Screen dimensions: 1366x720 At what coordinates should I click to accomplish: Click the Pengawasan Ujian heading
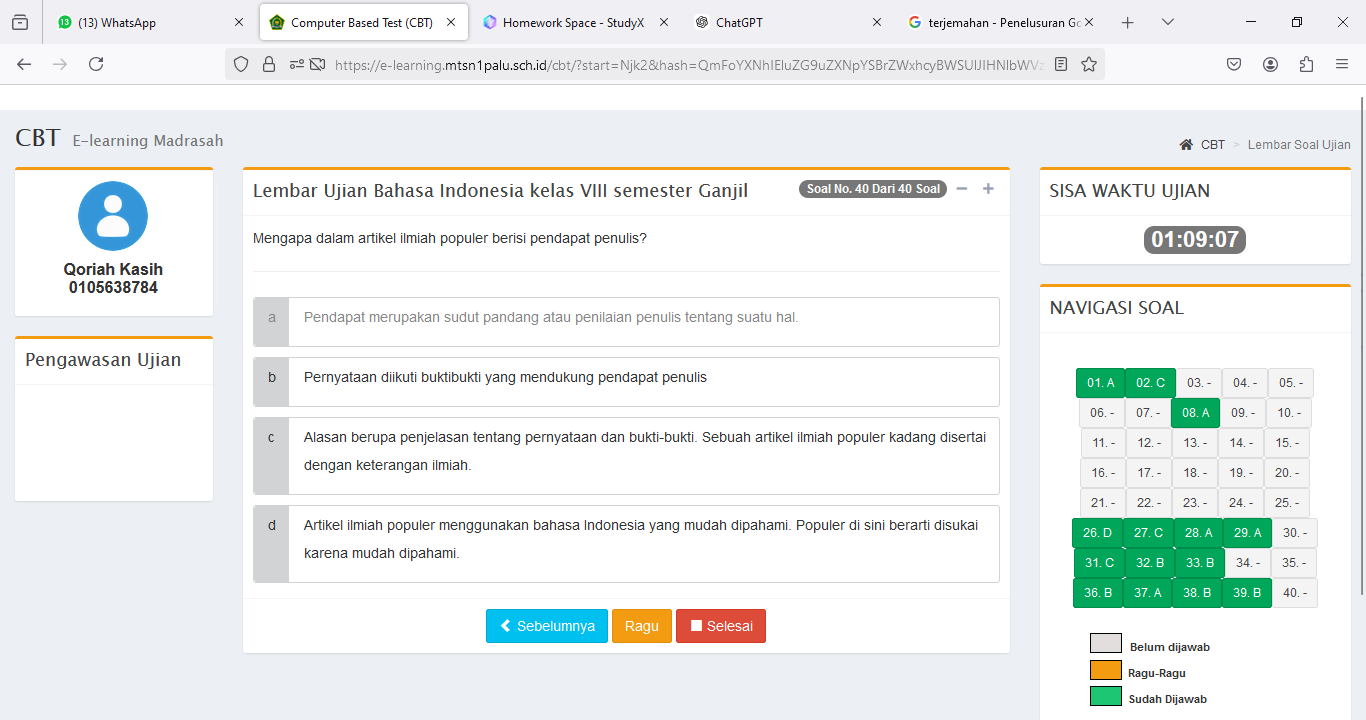(103, 360)
